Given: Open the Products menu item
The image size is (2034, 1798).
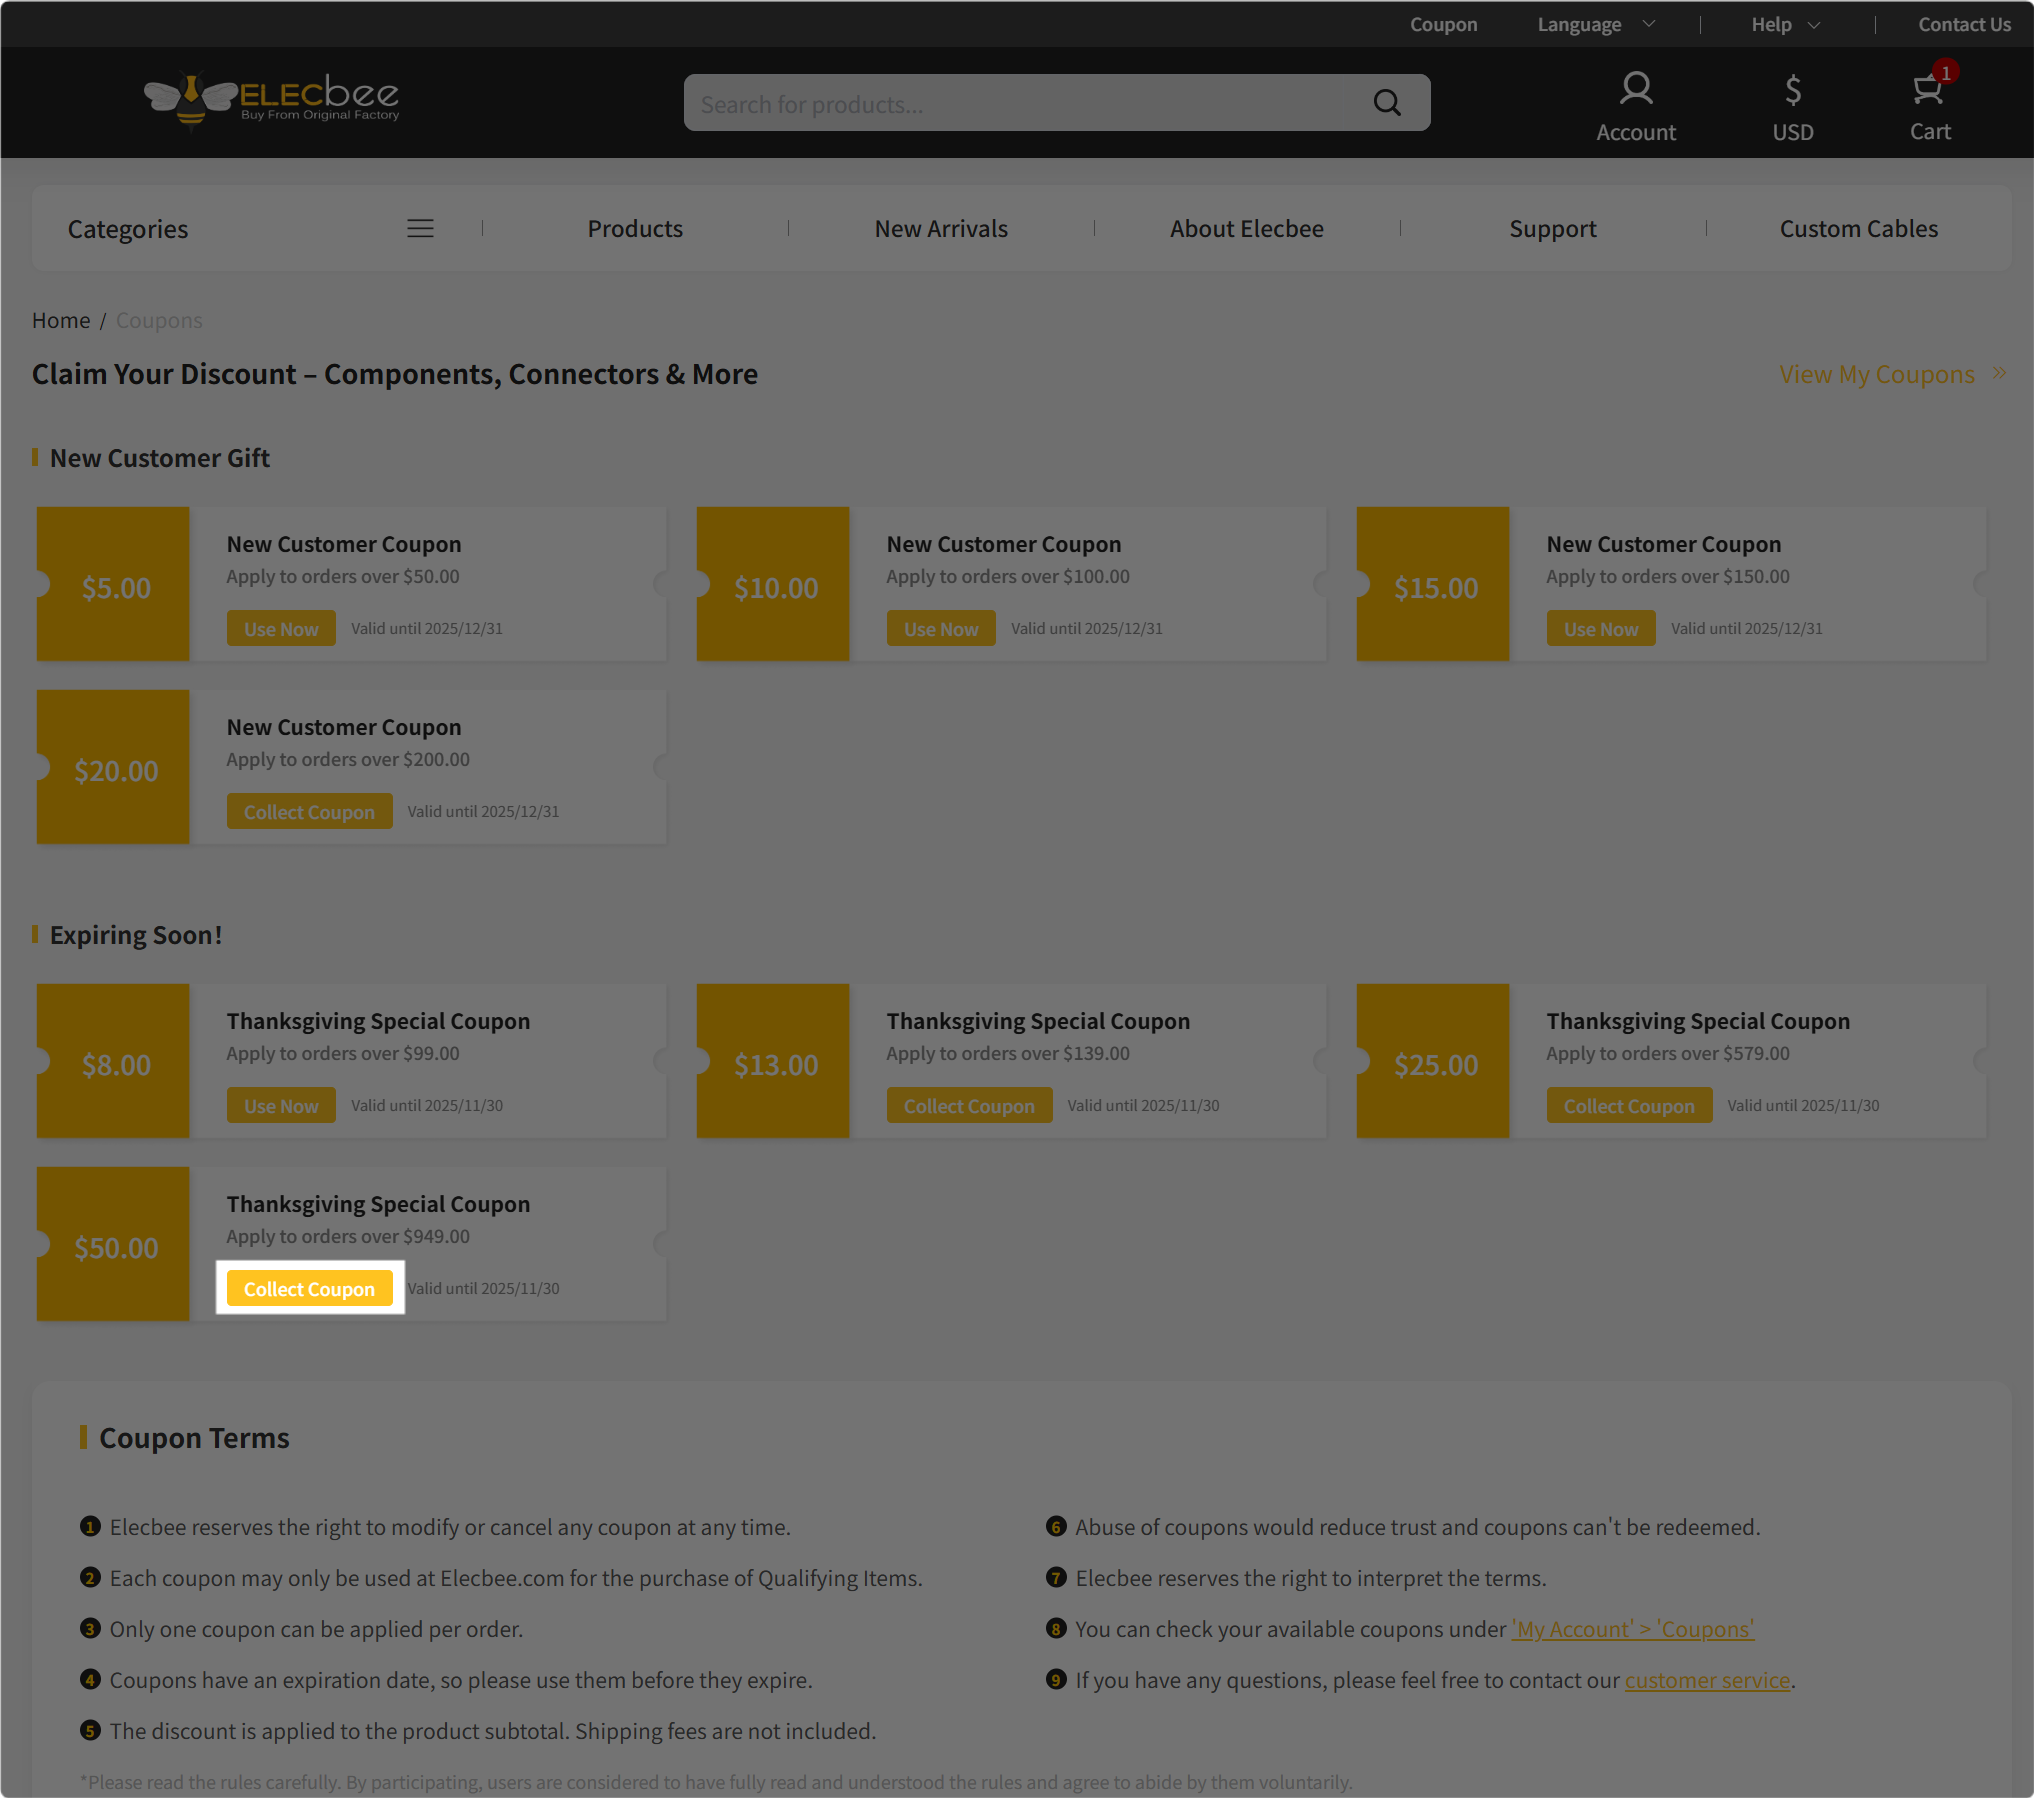Looking at the screenshot, I should coord(635,229).
